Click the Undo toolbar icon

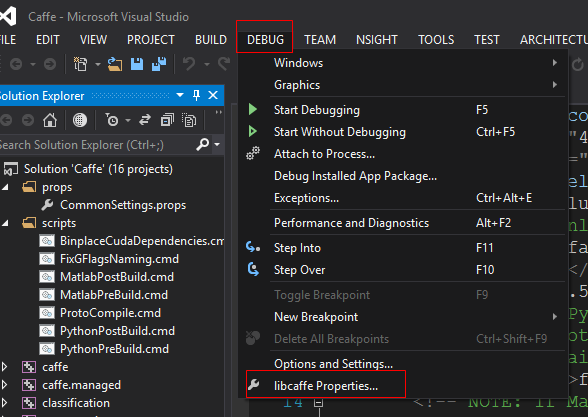[189, 64]
